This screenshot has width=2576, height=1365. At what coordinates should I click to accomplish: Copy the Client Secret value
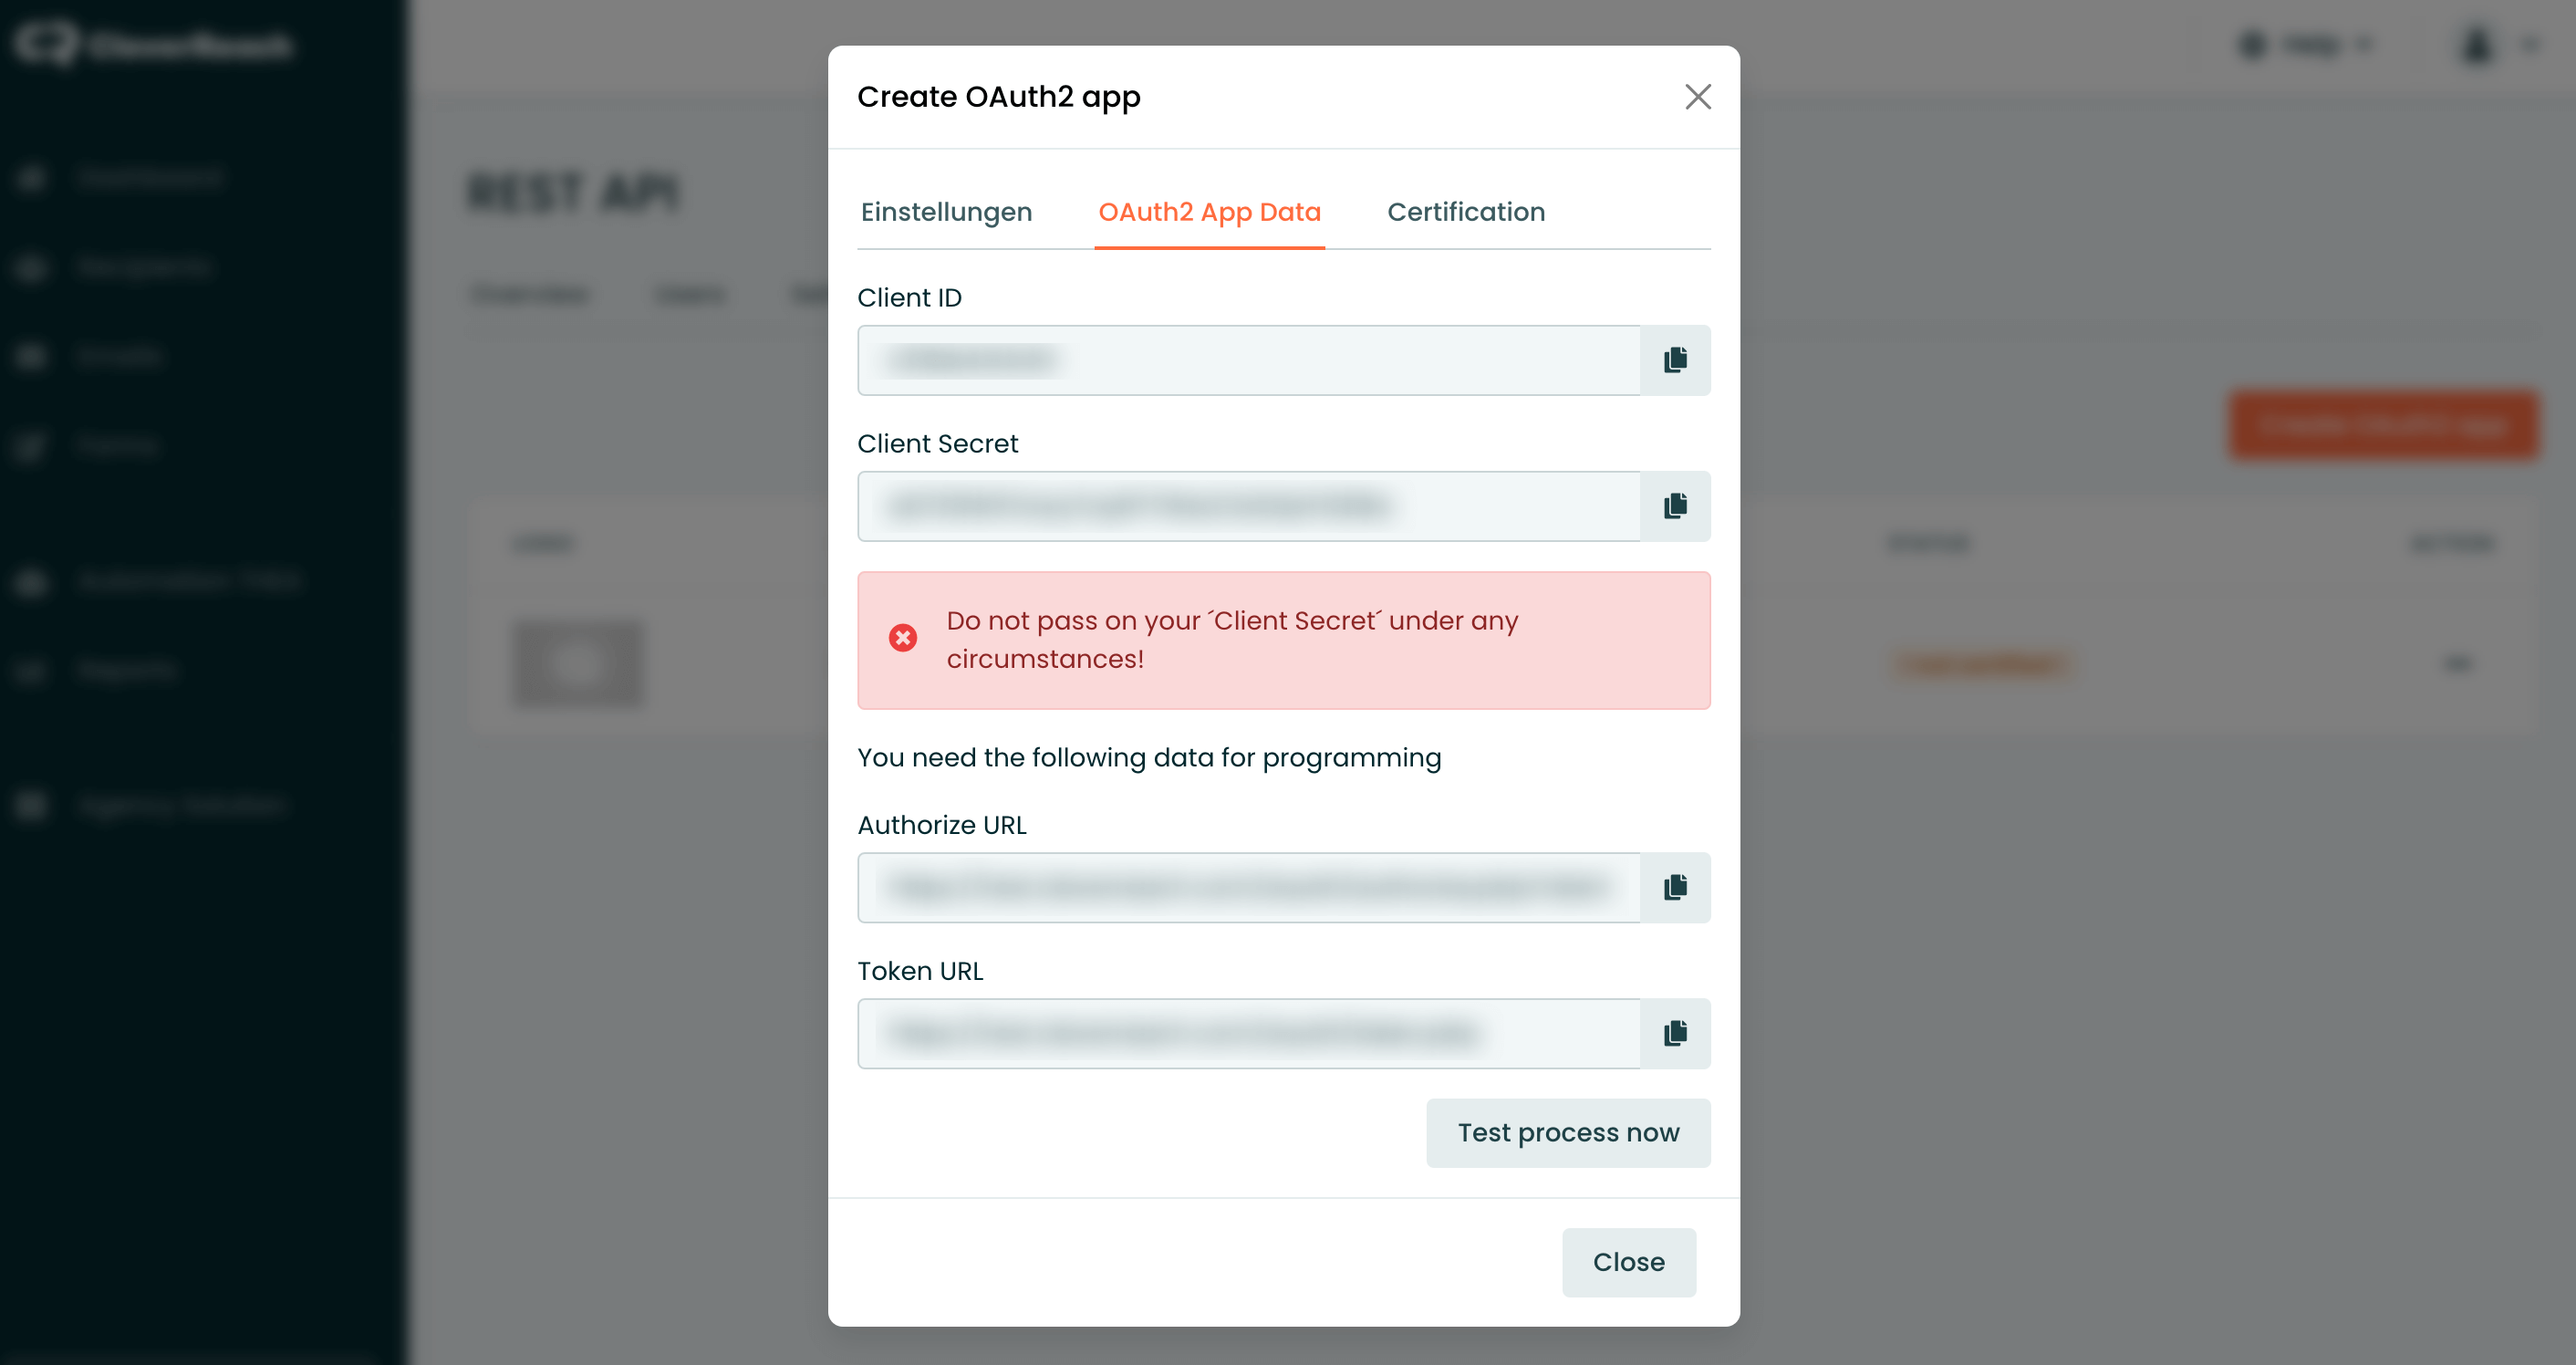(x=1675, y=506)
